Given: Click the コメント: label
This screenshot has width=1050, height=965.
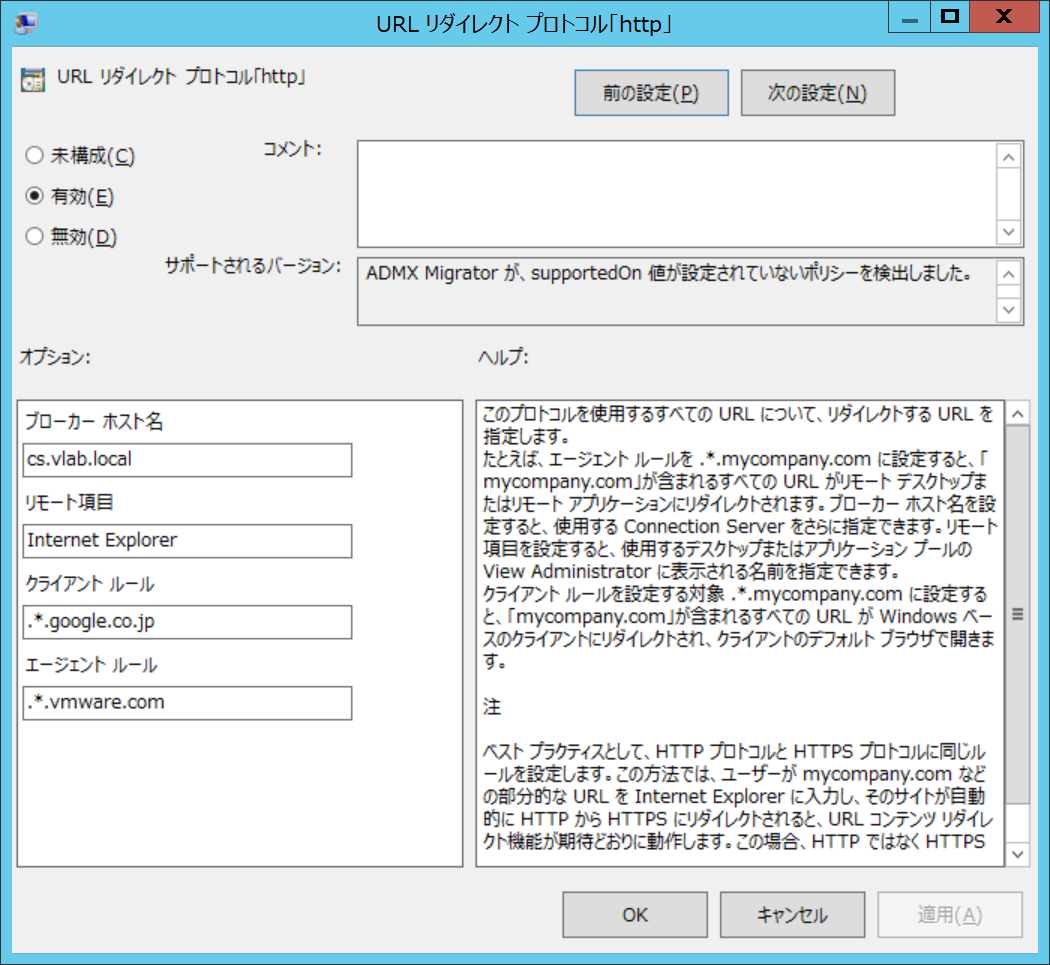Looking at the screenshot, I should point(293,149).
